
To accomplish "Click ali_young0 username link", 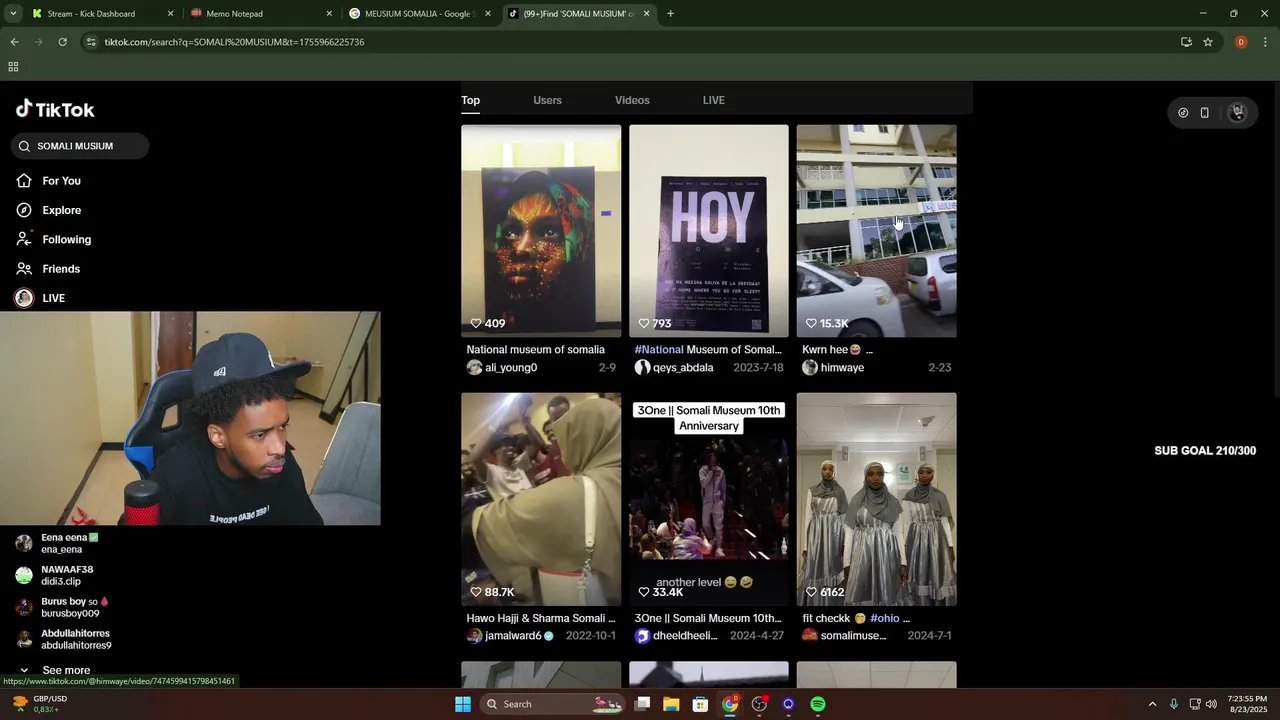I will [511, 368].
